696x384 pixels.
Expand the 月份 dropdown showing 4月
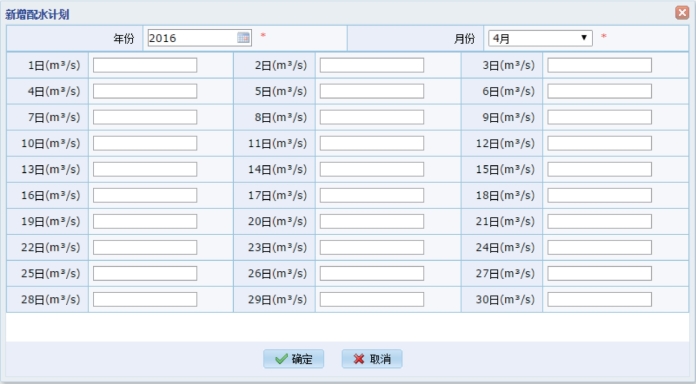coord(540,38)
